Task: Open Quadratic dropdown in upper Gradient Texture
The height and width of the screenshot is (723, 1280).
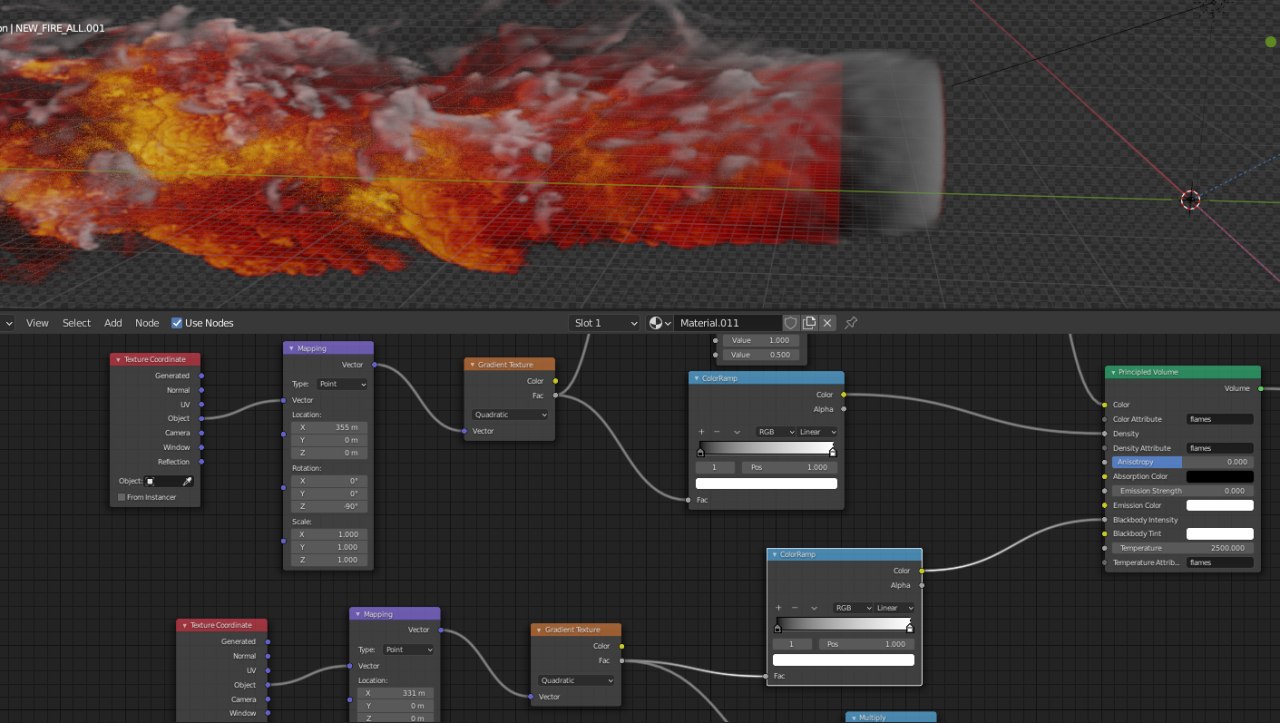Action: (x=511, y=414)
